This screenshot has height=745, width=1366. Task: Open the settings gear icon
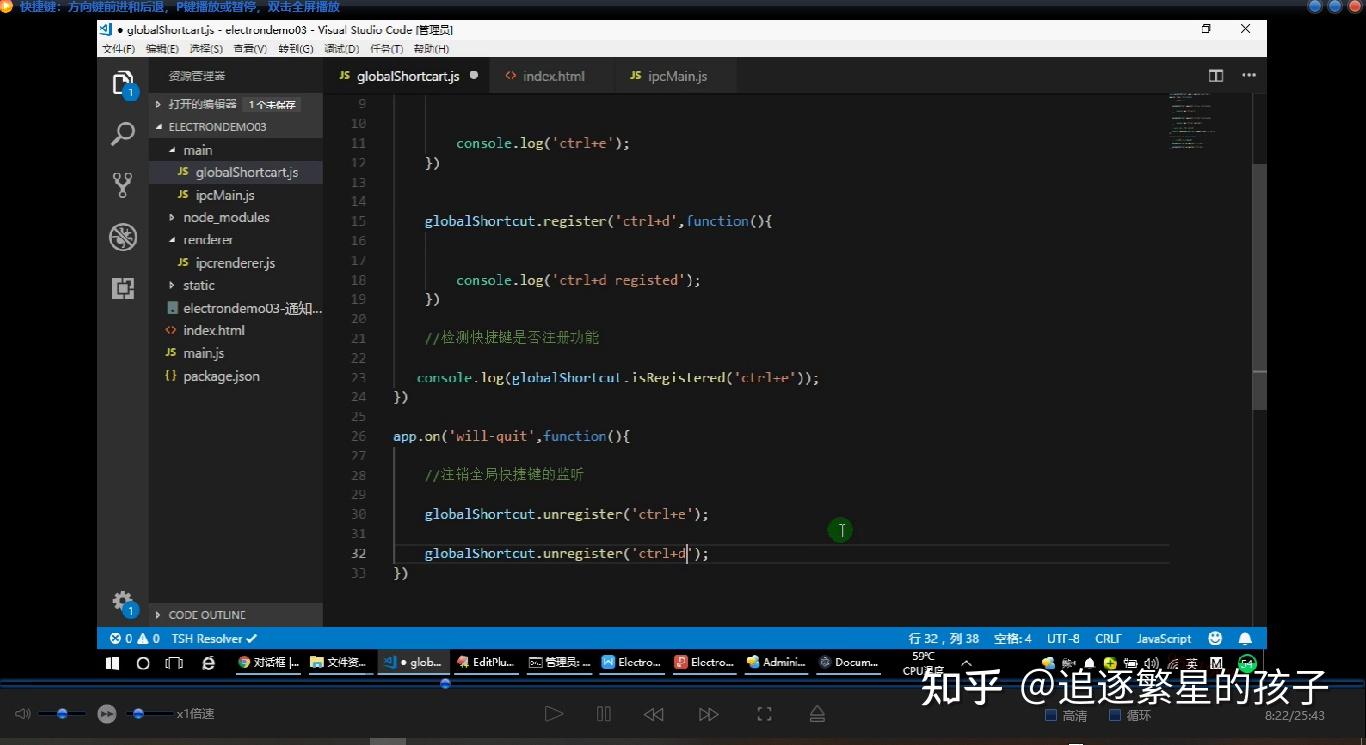[122, 599]
